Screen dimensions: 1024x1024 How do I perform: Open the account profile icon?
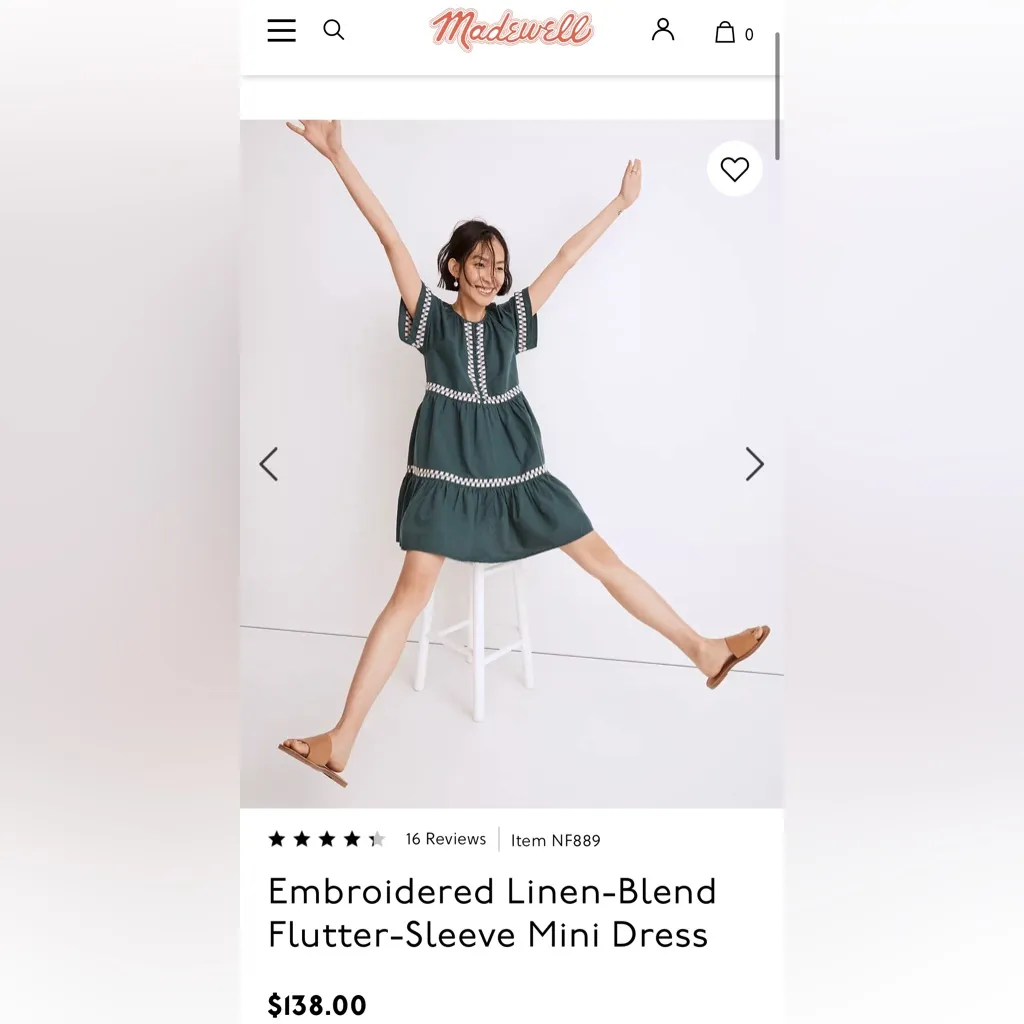(663, 30)
